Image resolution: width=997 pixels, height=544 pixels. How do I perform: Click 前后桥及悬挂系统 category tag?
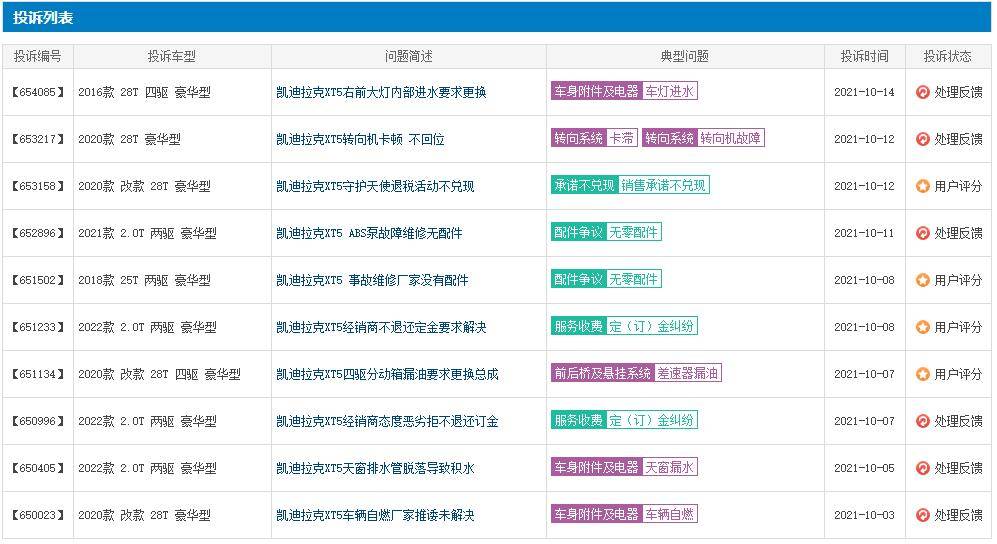click(x=603, y=374)
